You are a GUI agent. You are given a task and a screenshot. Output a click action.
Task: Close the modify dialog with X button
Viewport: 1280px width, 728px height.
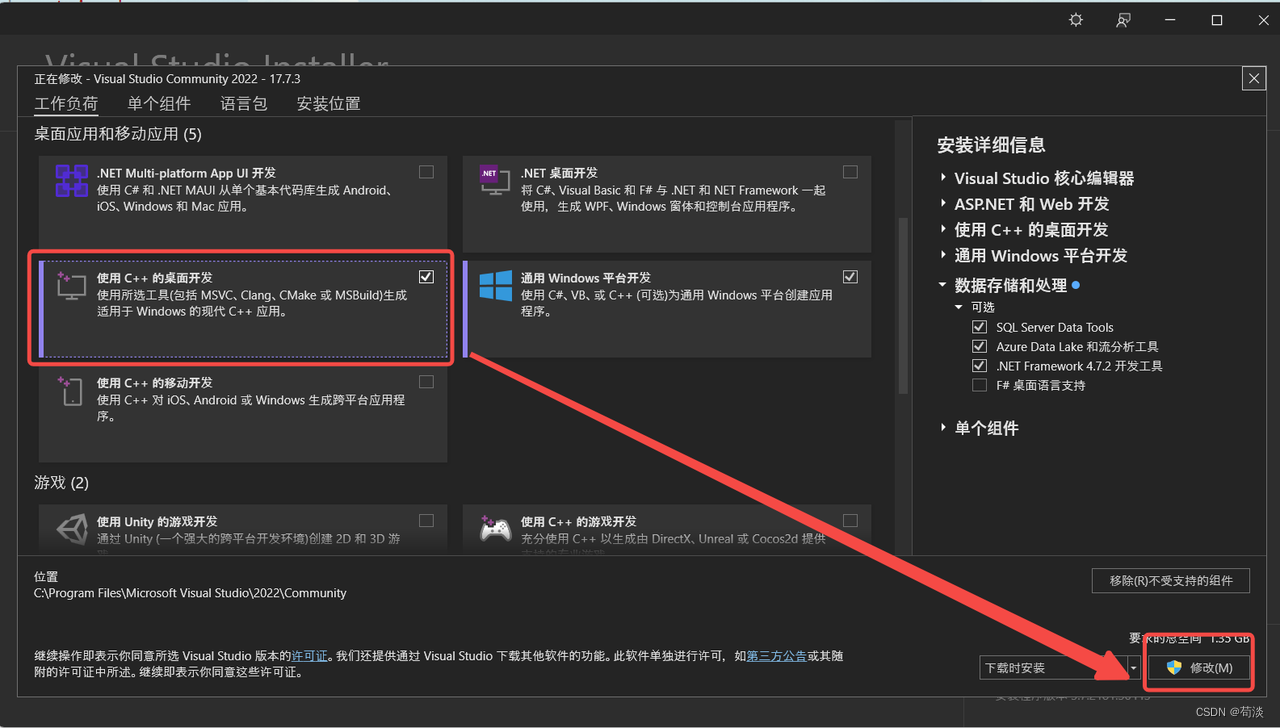pyautogui.click(x=1253, y=79)
